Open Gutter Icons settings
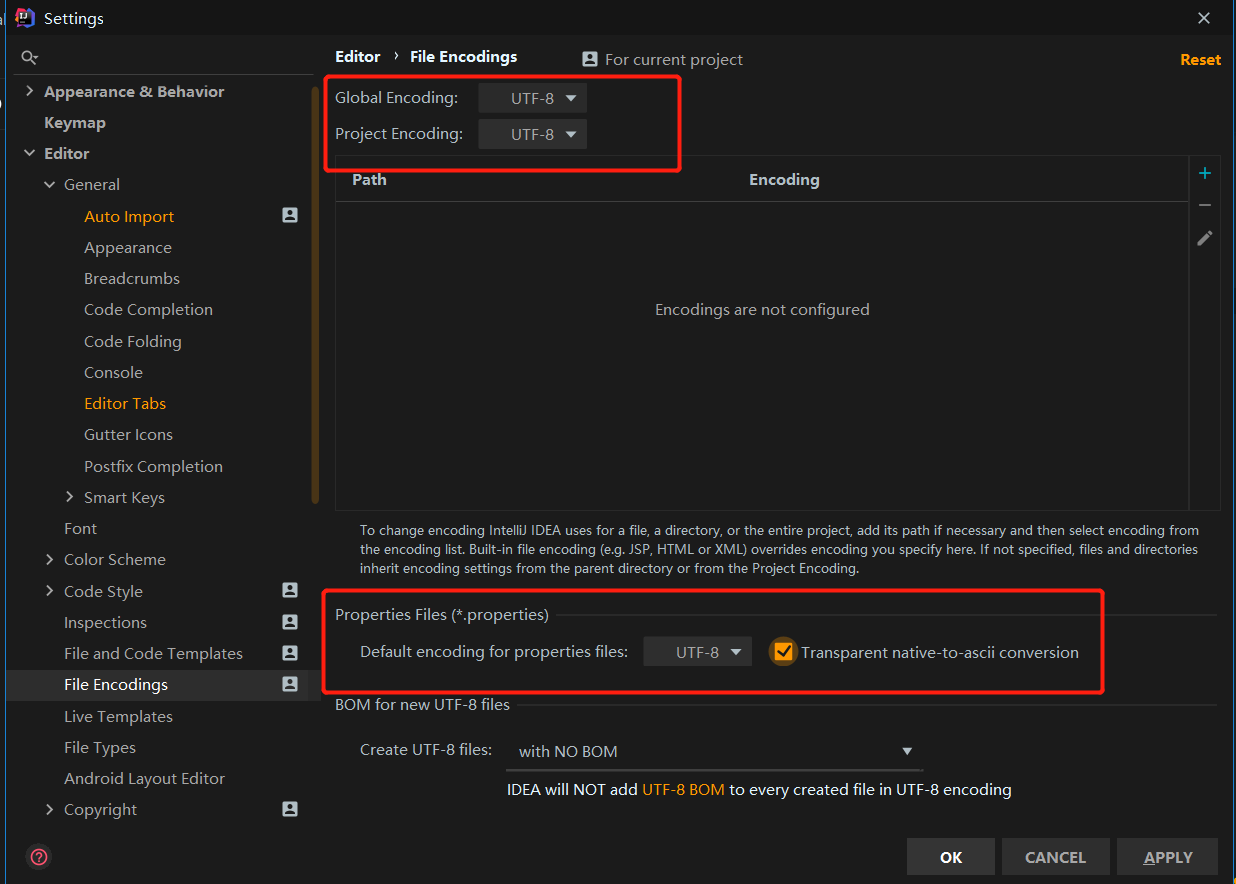 128,434
